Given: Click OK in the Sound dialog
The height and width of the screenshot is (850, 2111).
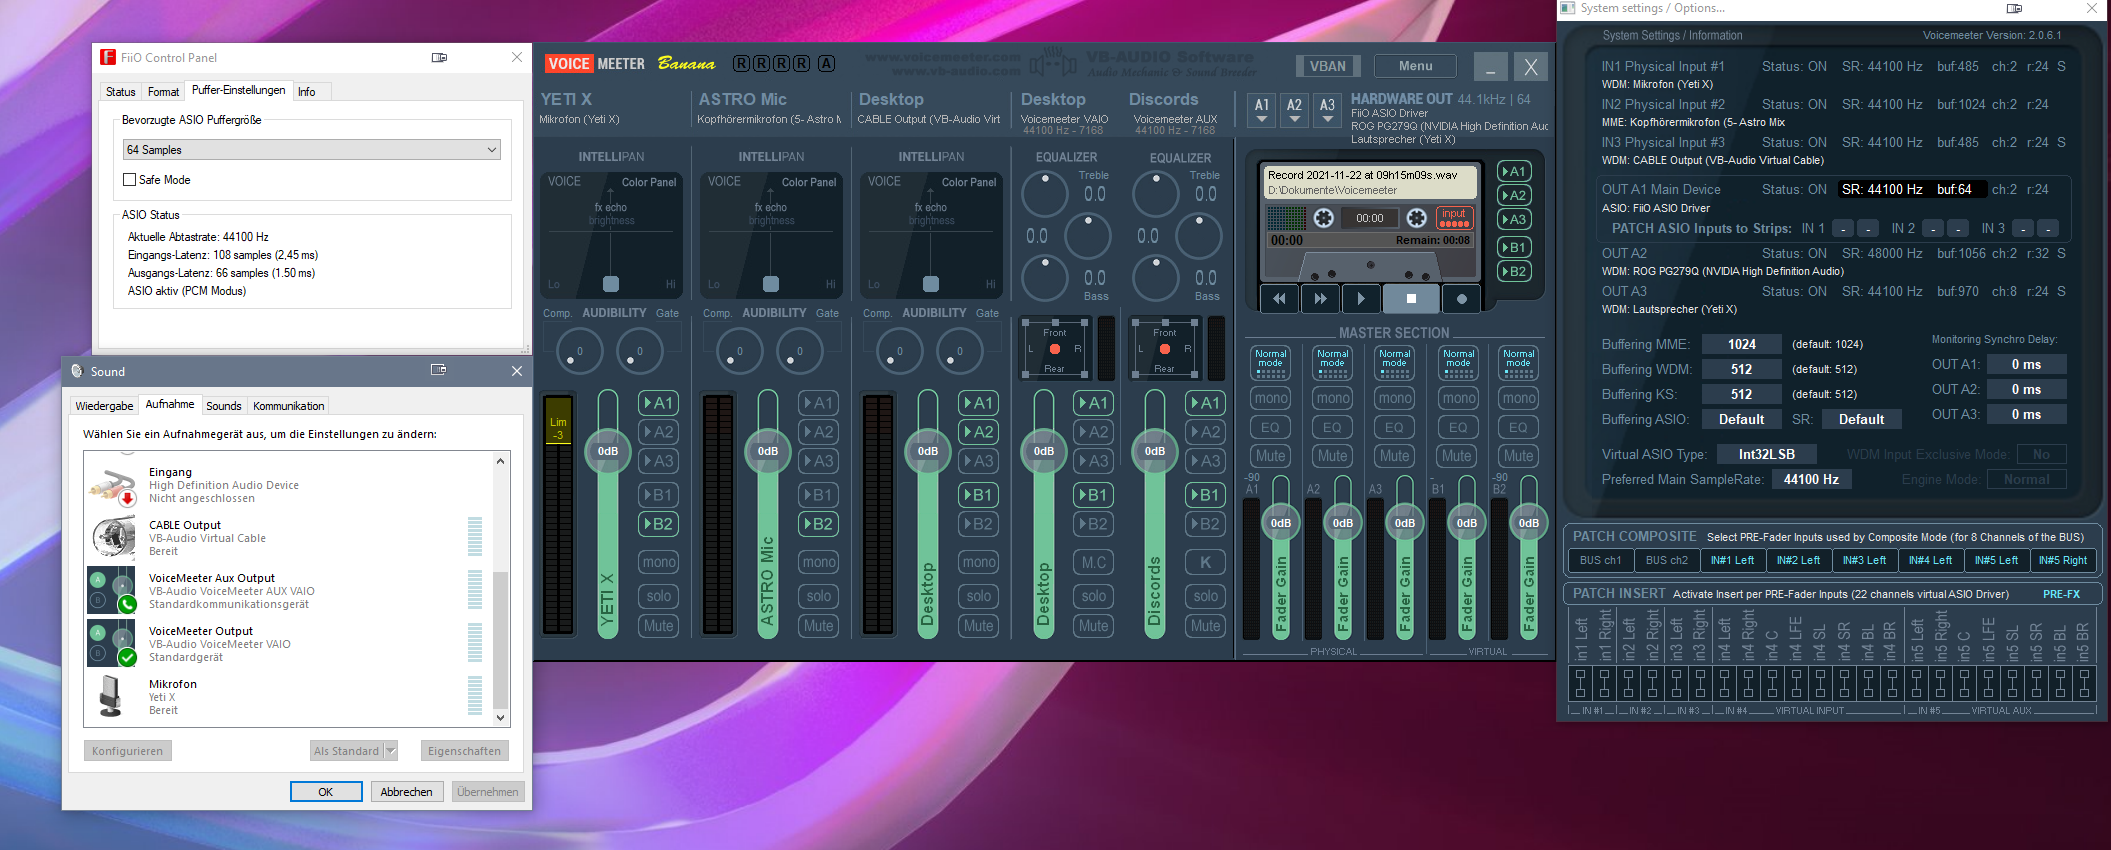Looking at the screenshot, I should click(326, 791).
